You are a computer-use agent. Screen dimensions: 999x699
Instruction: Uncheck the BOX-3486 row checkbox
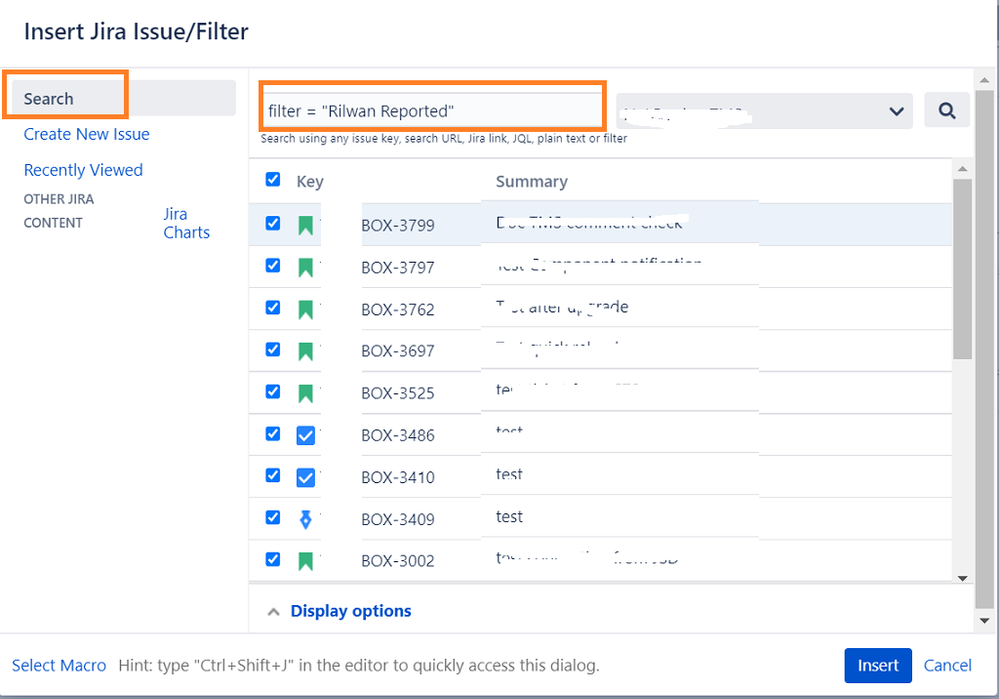[x=273, y=433]
